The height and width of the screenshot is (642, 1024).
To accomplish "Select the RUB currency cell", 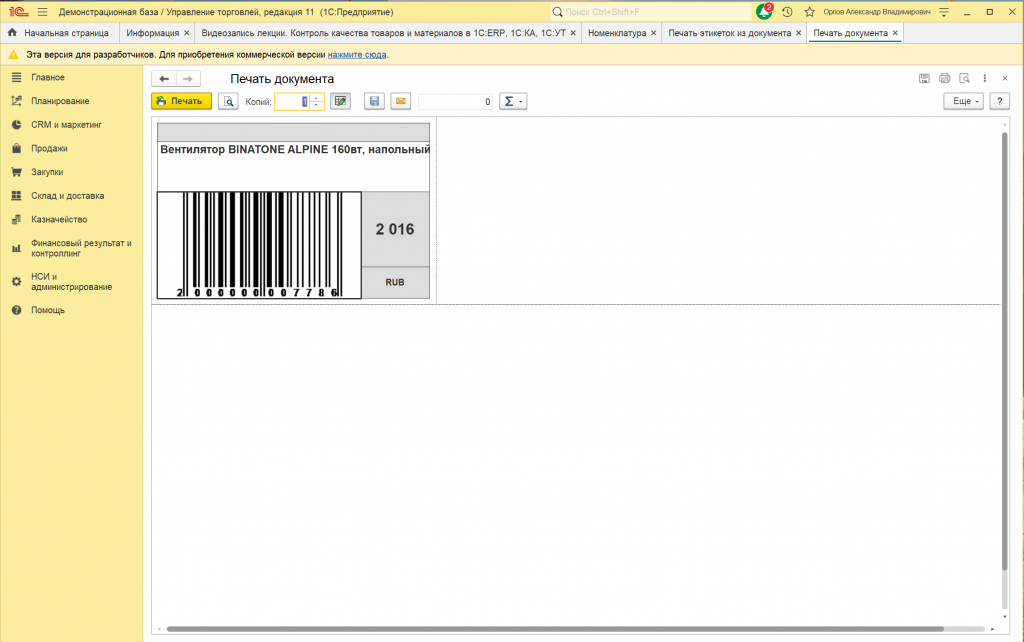I will coord(395,282).
